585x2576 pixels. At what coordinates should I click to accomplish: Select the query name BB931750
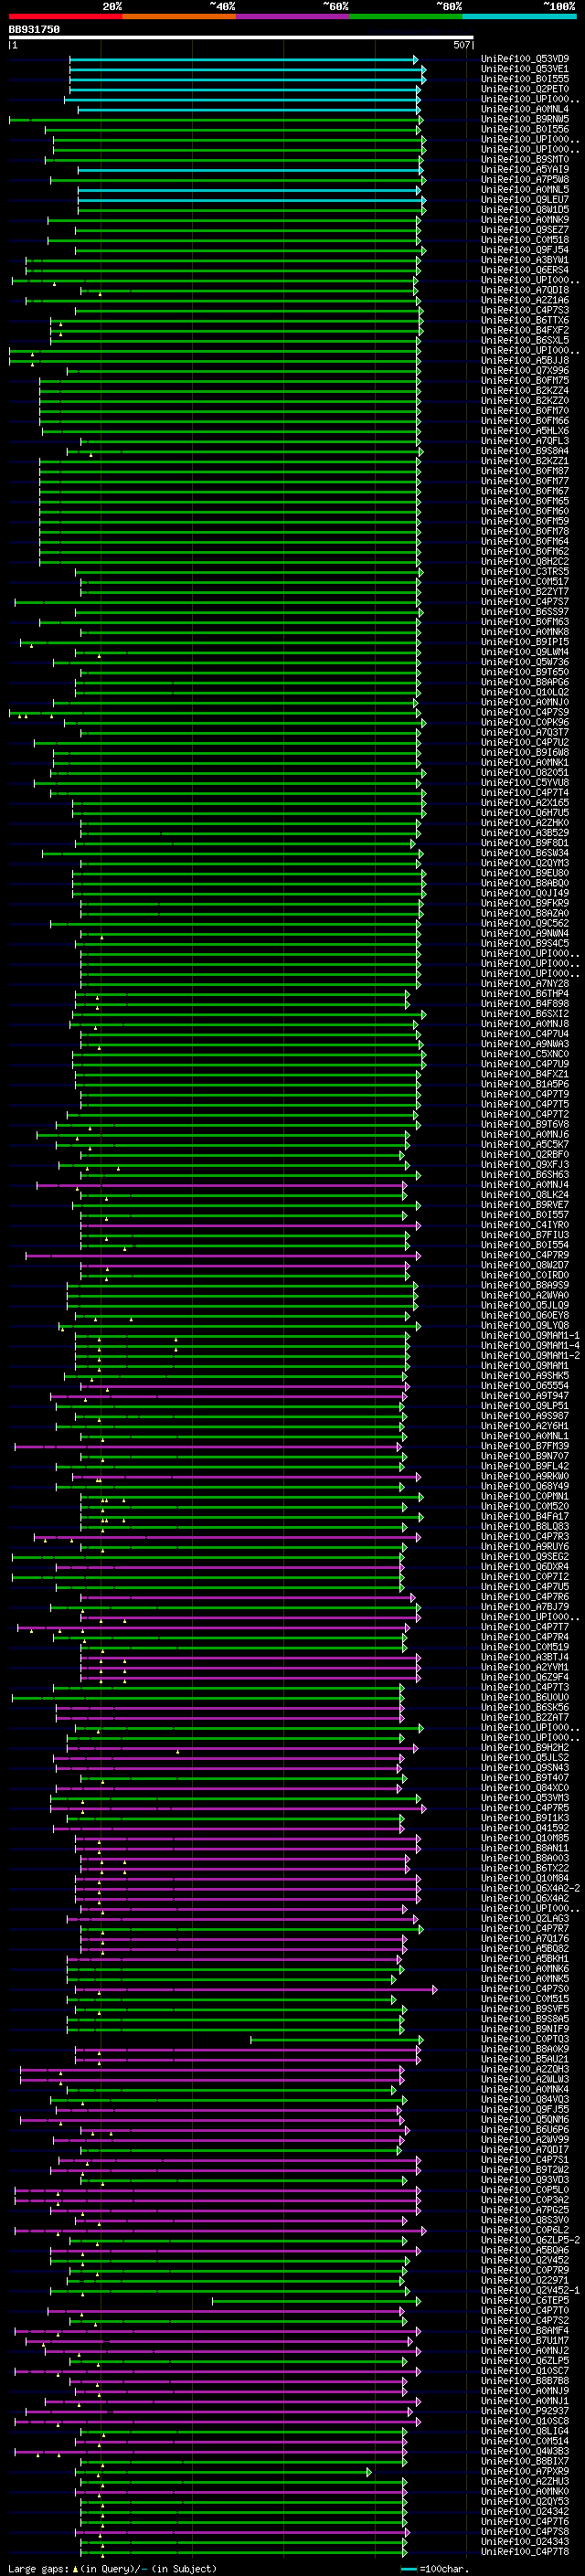pos(34,29)
